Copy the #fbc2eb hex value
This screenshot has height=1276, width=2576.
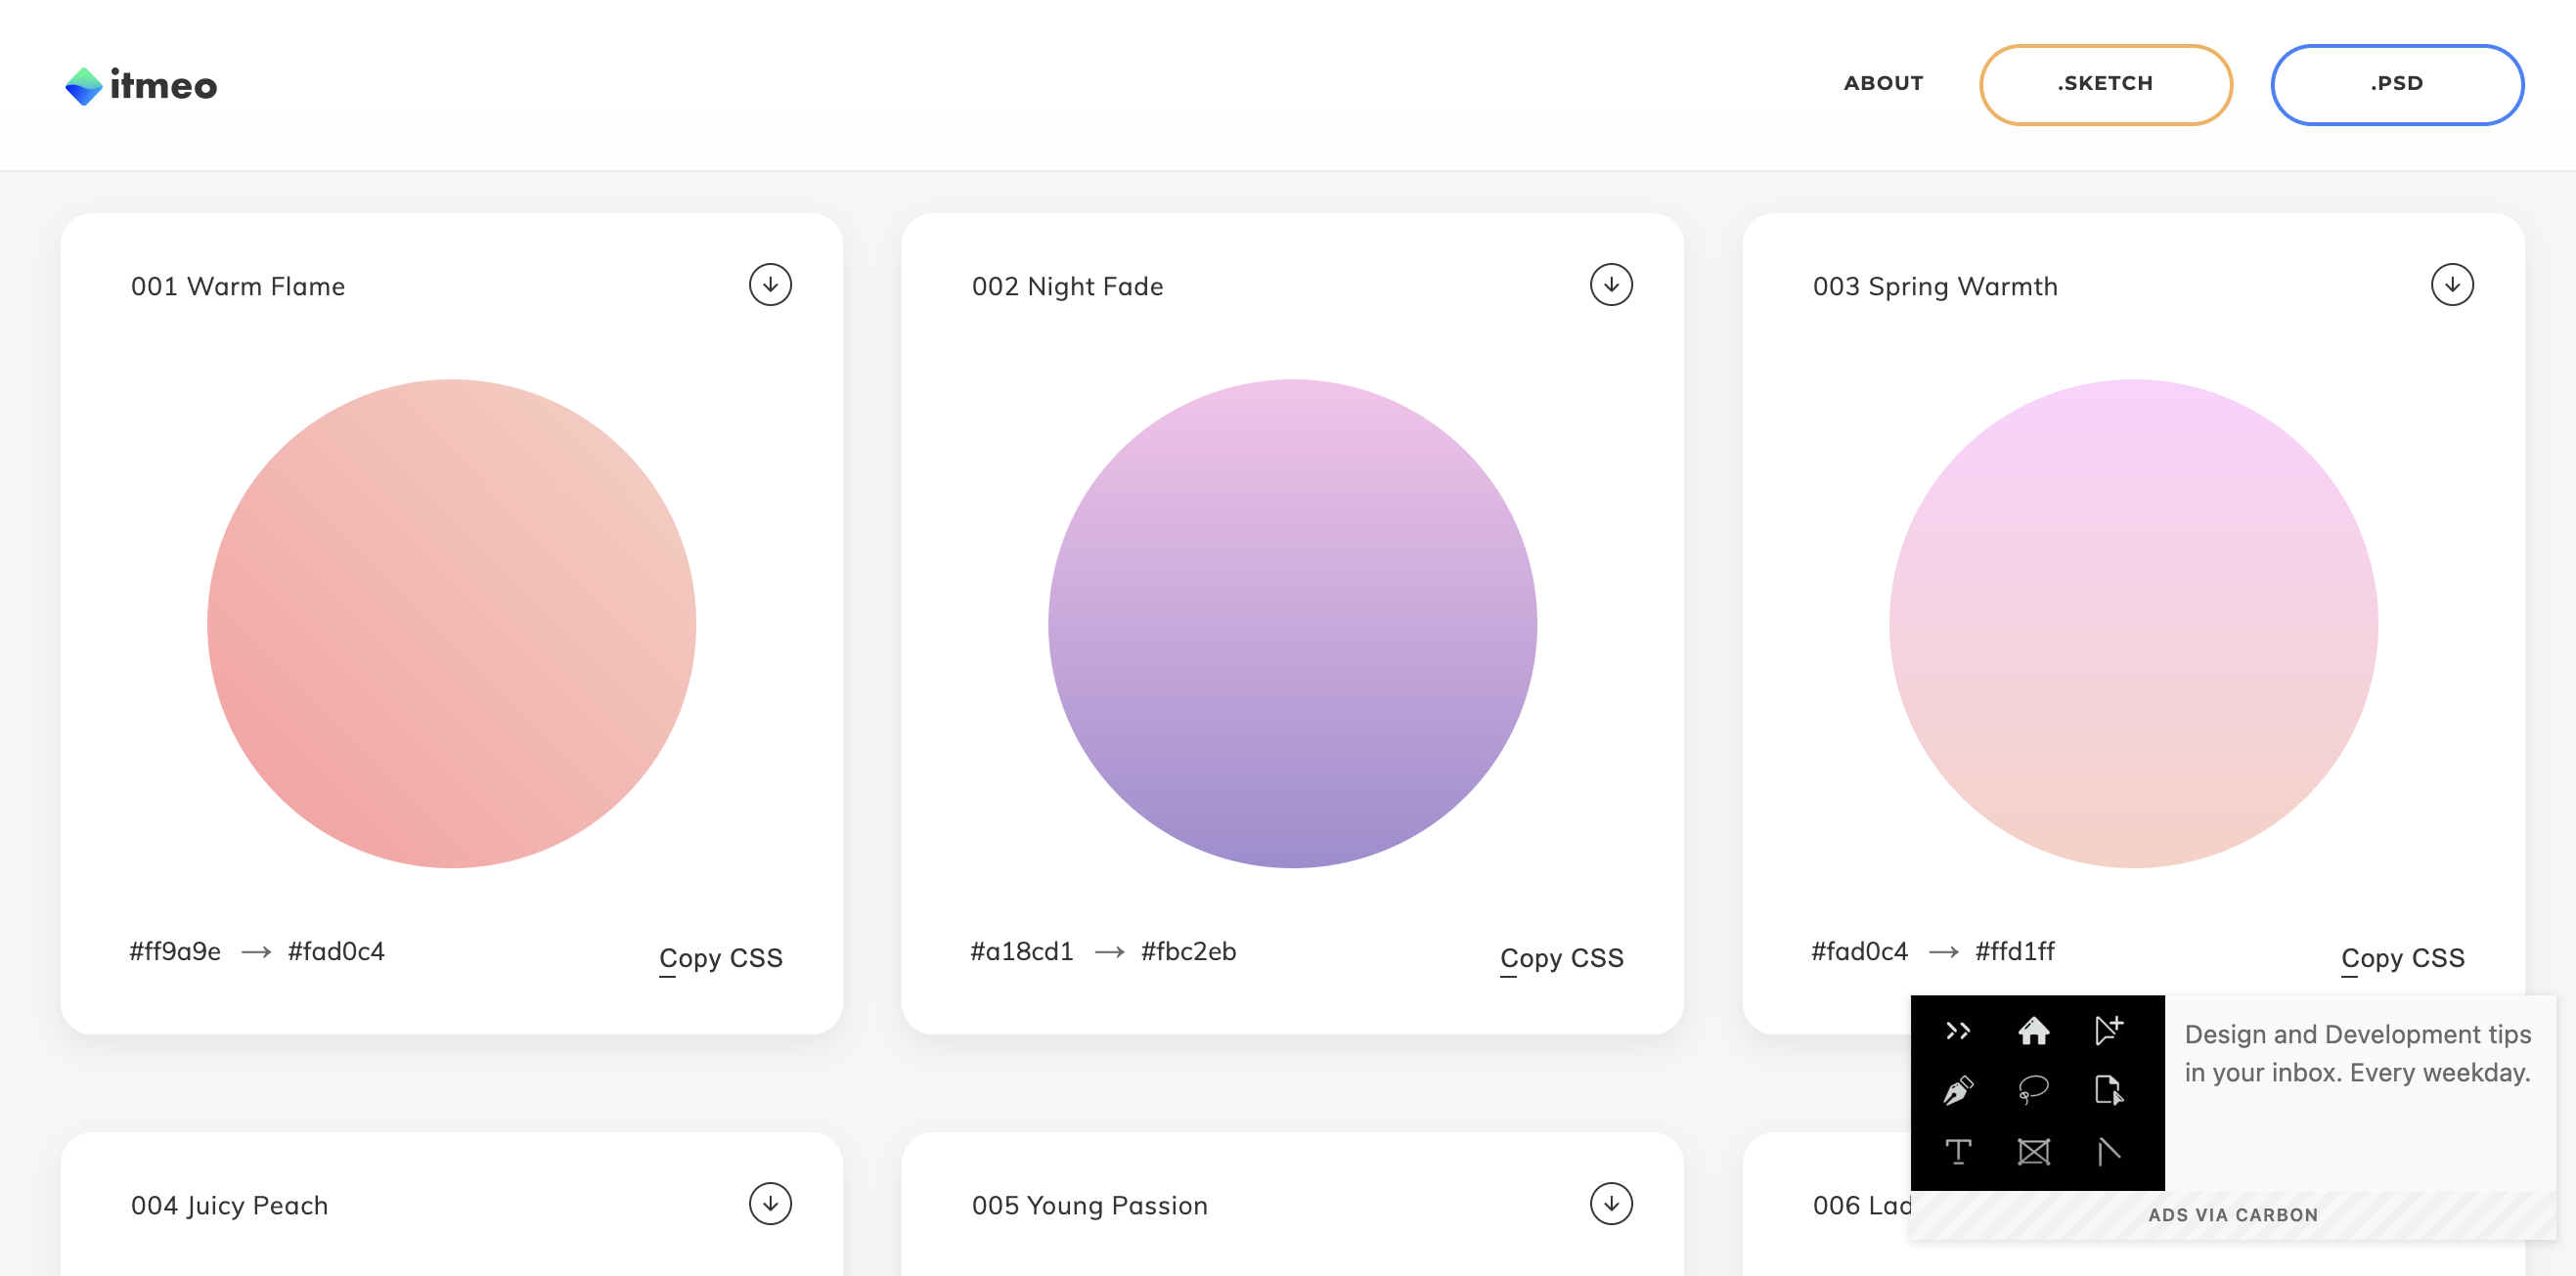coord(1188,951)
